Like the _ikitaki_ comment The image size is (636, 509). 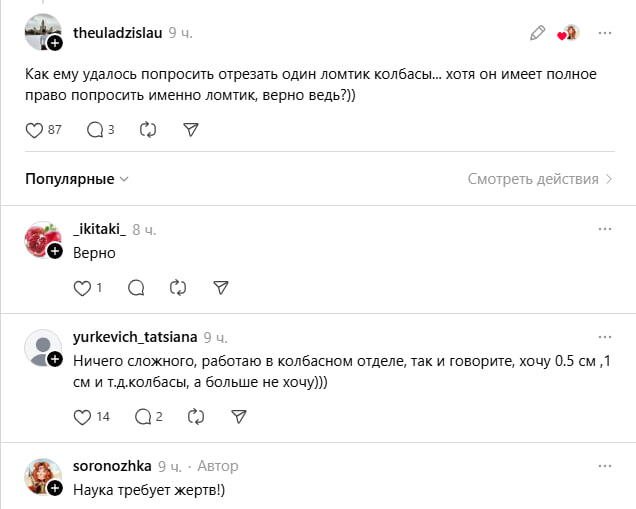click(x=82, y=288)
